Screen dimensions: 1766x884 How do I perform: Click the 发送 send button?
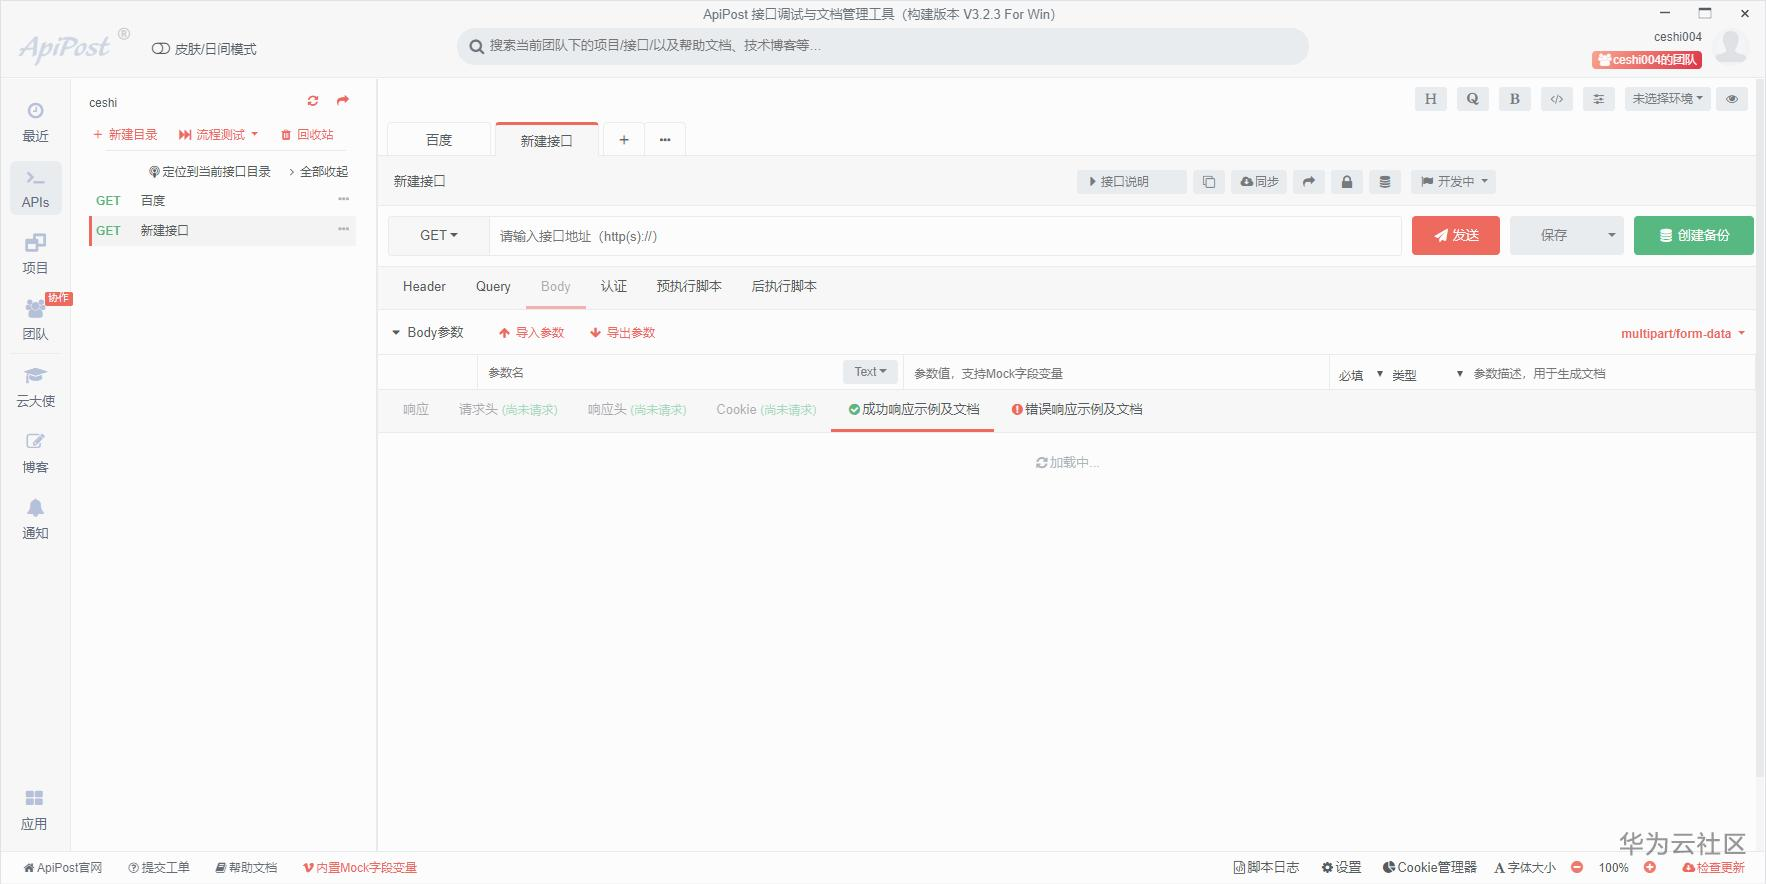(x=1456, y=236)
